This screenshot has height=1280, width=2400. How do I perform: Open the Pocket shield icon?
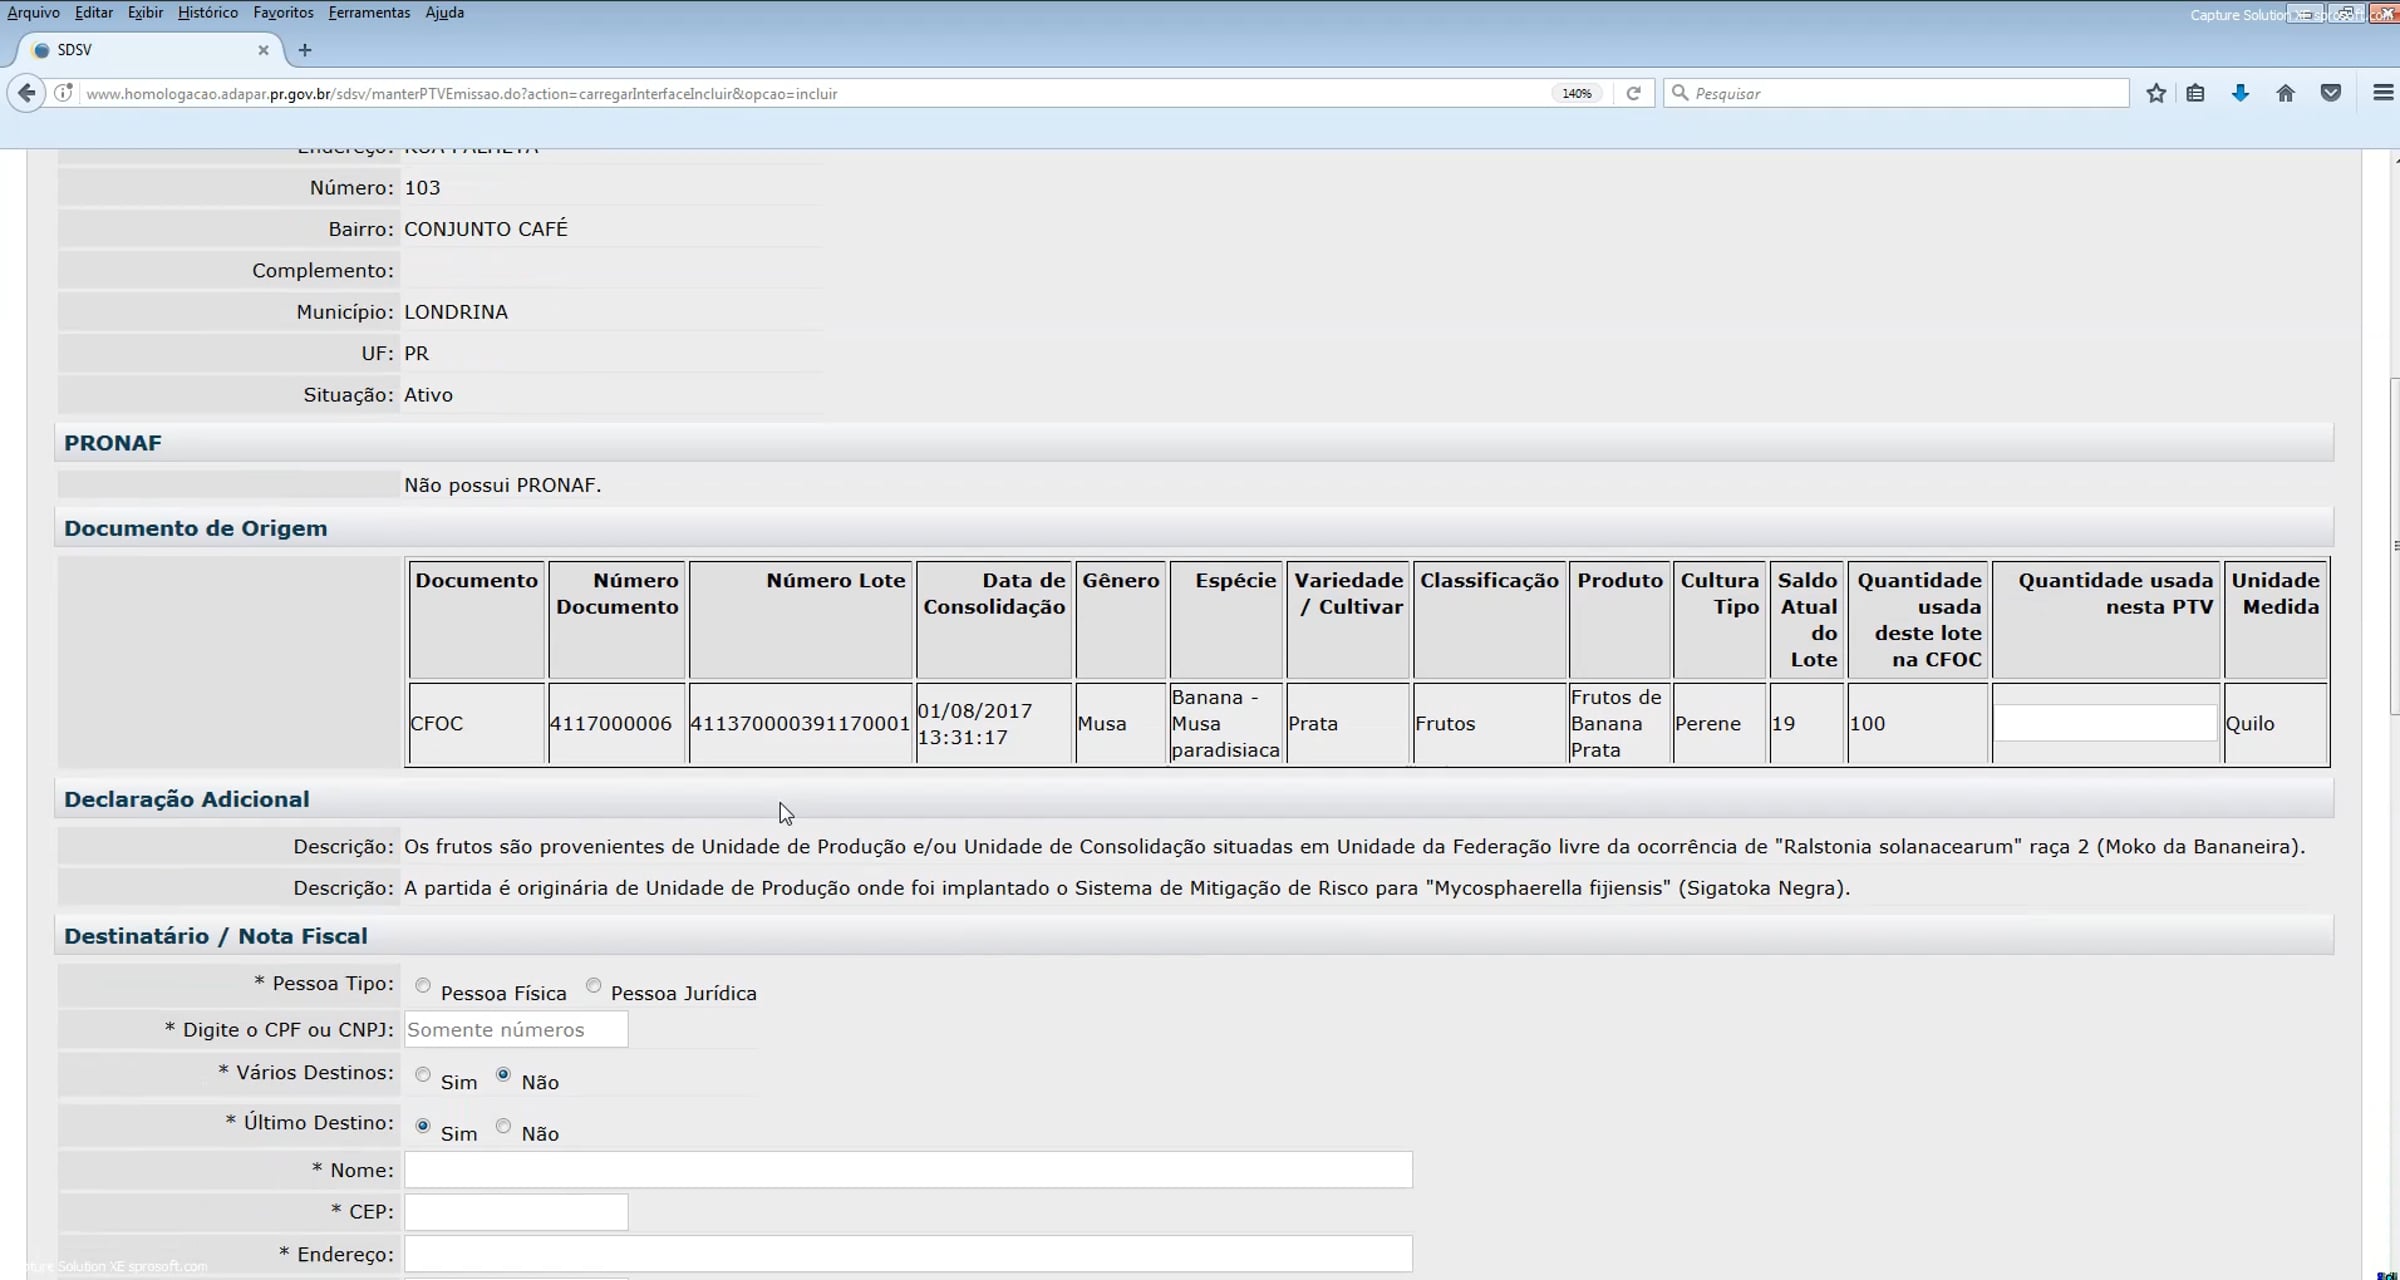tap(2331, 93)
